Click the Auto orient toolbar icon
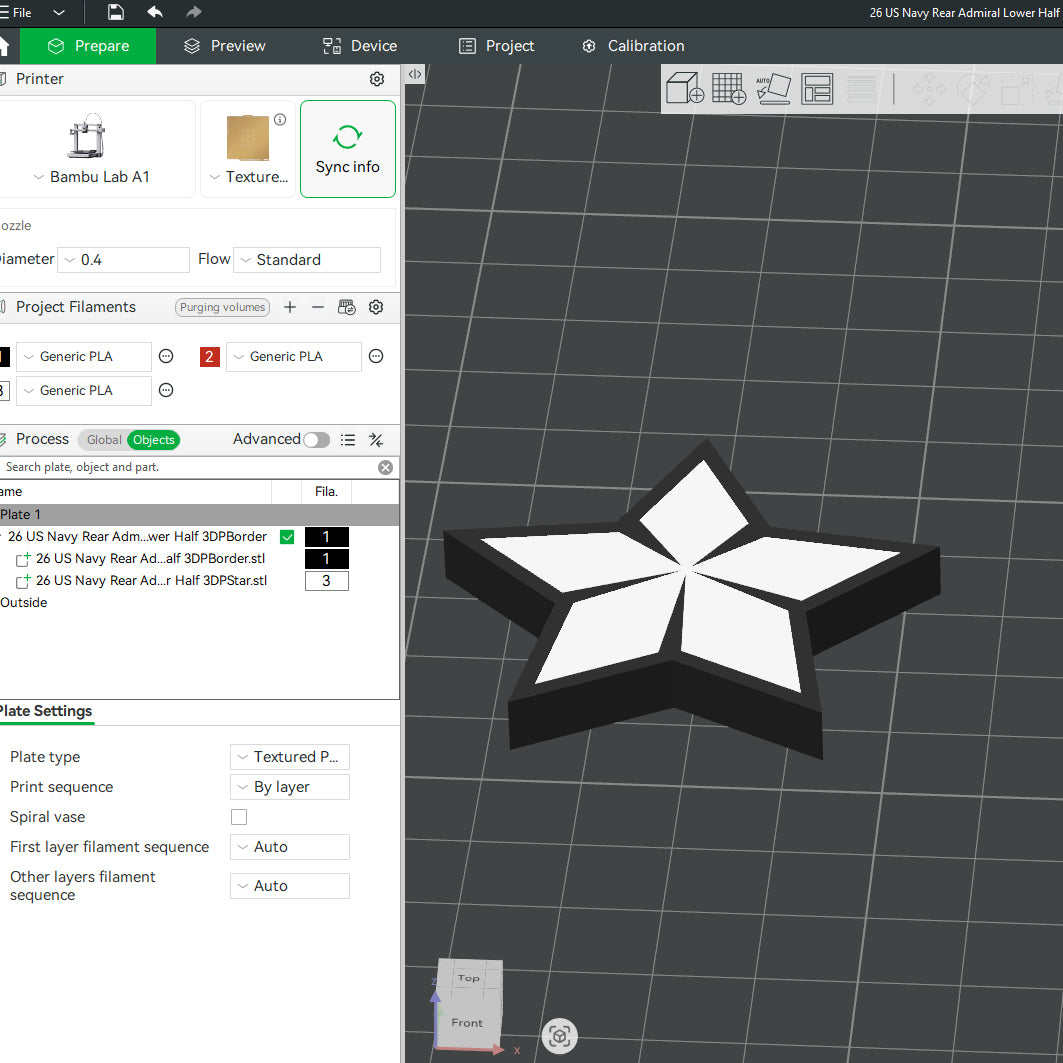The width and height of the screenshot is (1063, 1063). (x=774, y=88)
